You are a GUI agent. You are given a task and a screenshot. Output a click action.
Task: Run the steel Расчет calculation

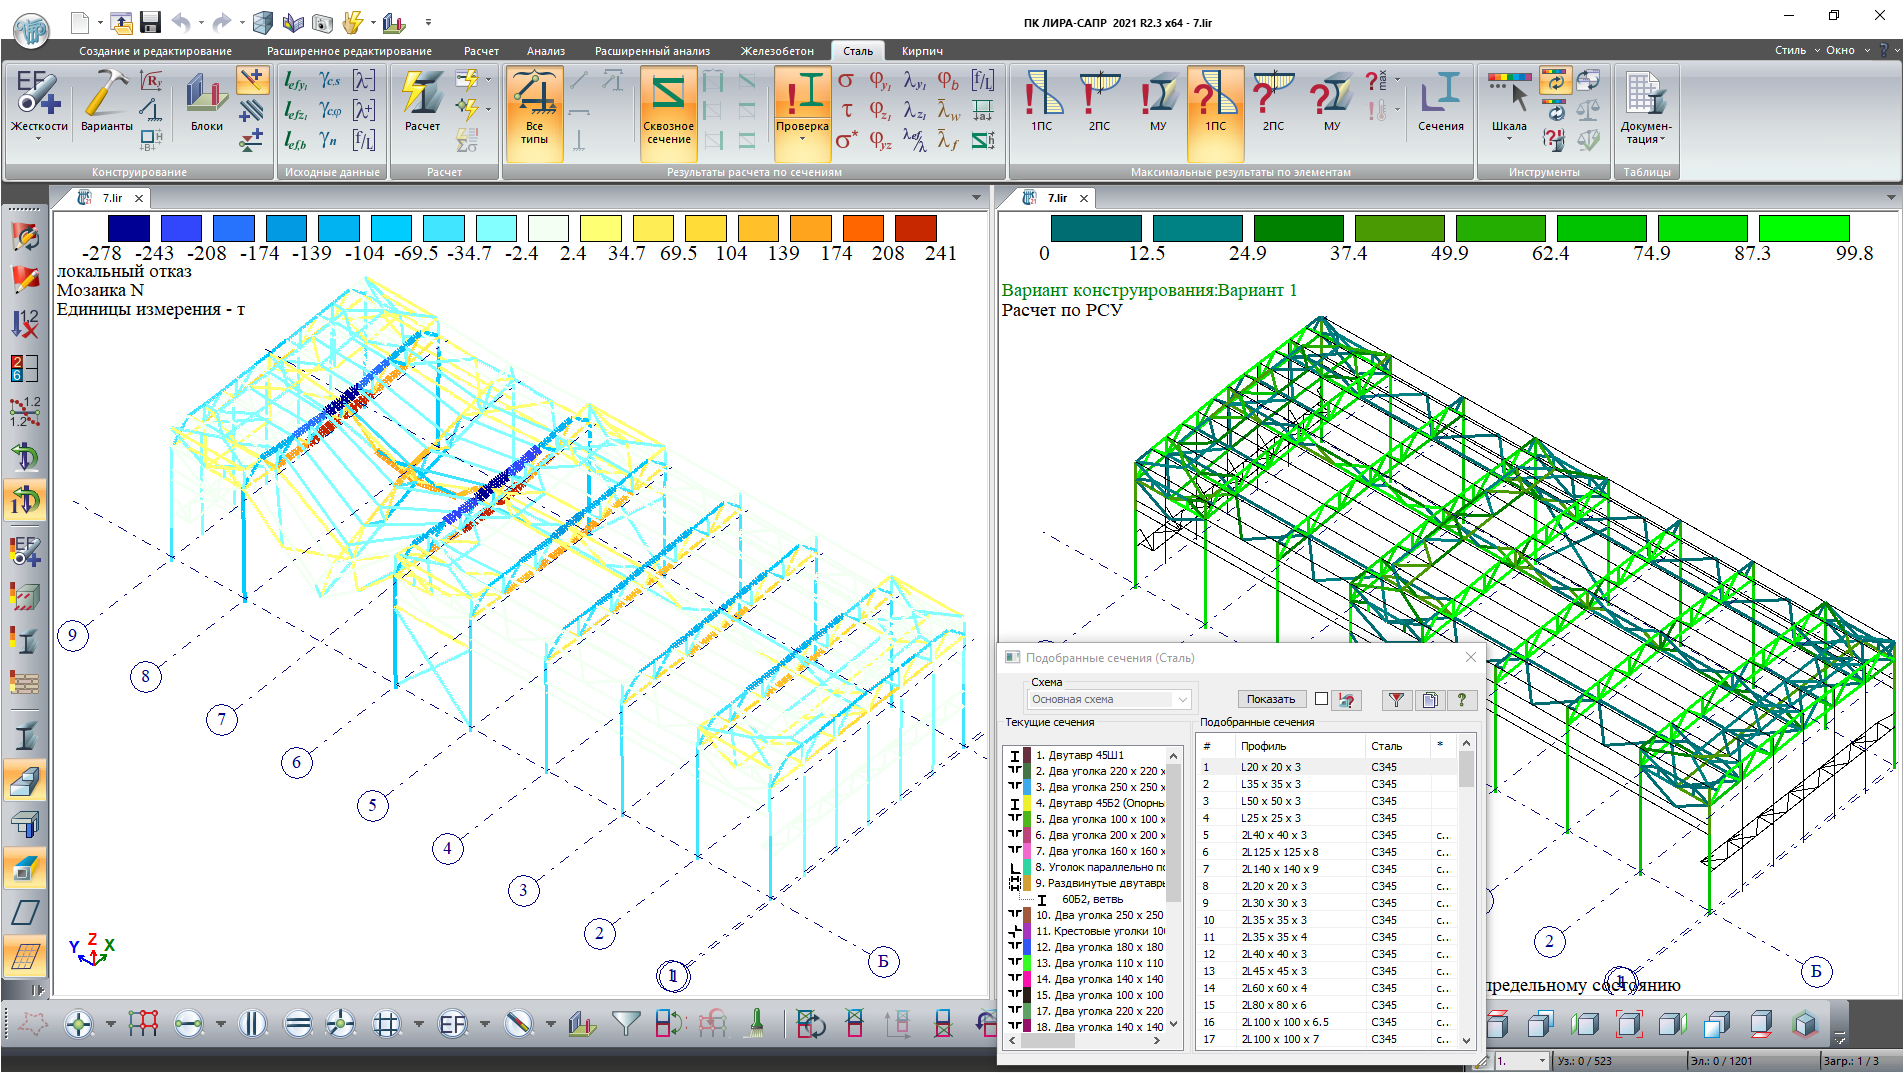point(422,102)
